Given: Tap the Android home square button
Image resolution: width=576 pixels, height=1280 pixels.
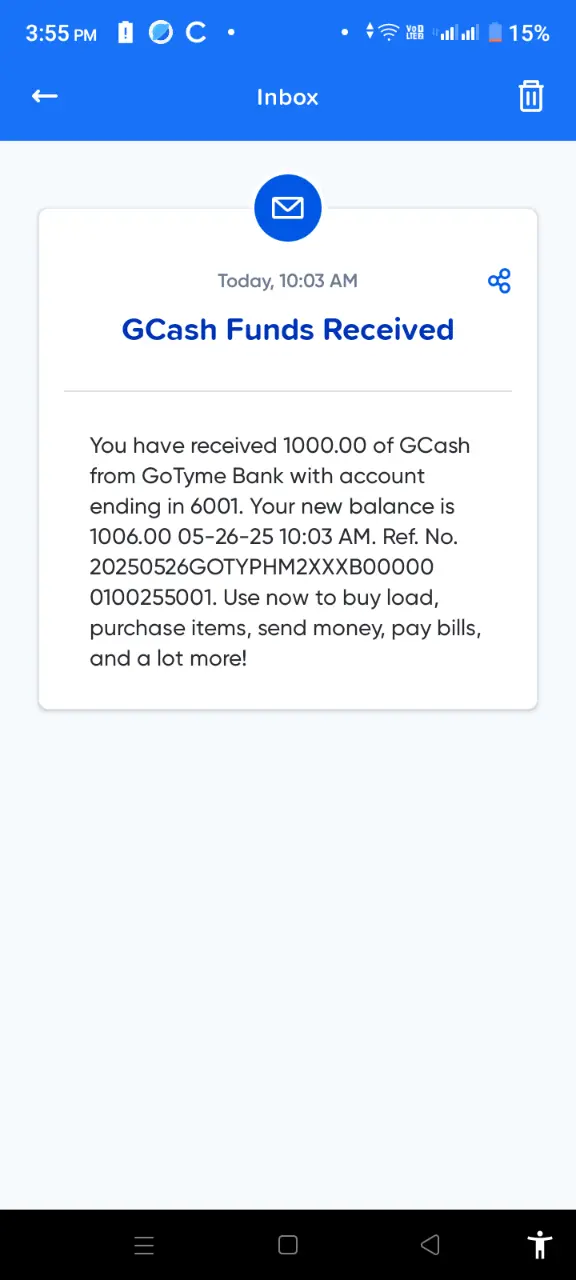Looking at the screenshot, I should [288, 1245].
